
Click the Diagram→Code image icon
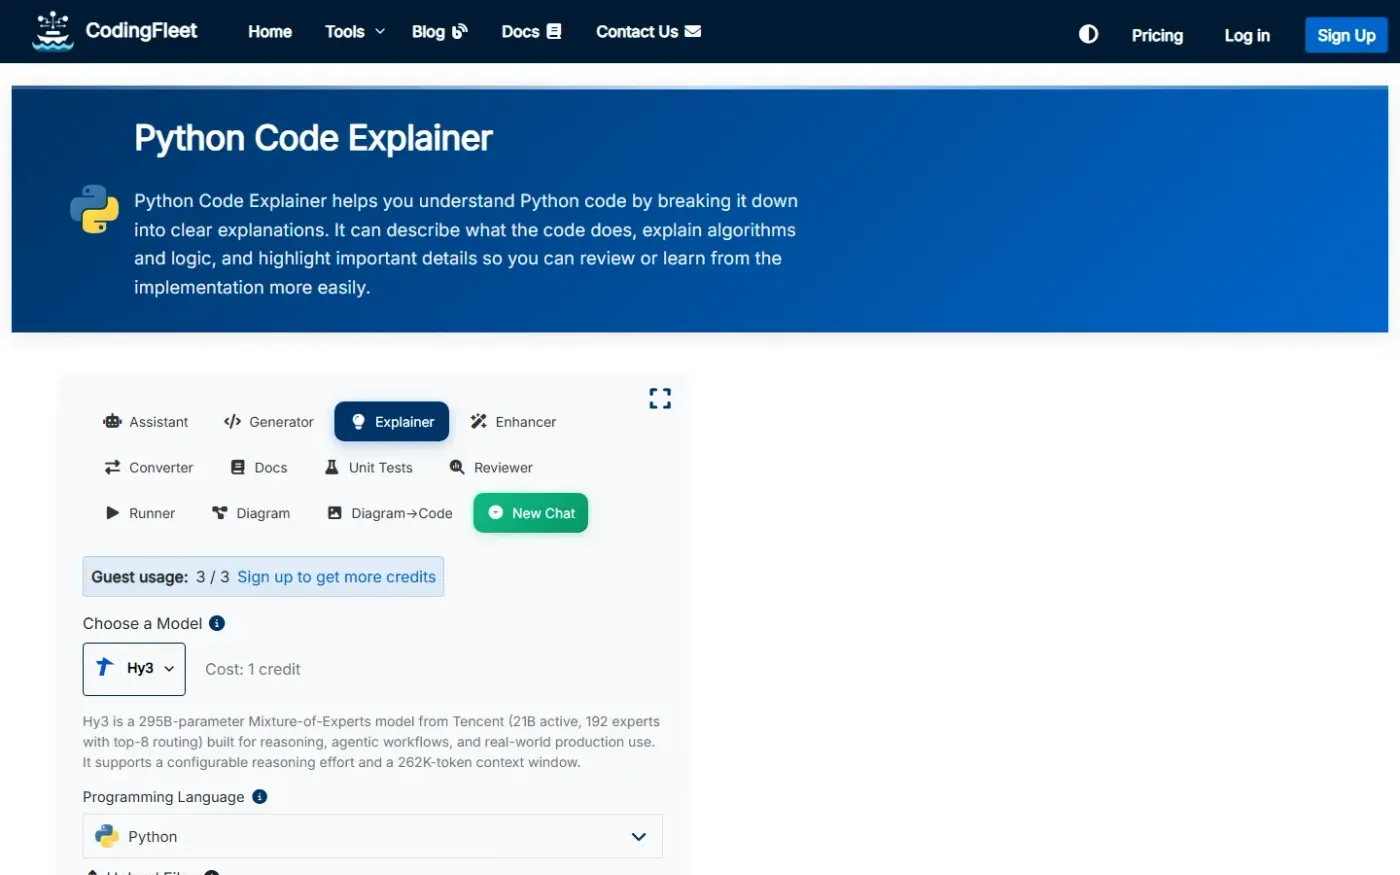(x=335, y=513)
